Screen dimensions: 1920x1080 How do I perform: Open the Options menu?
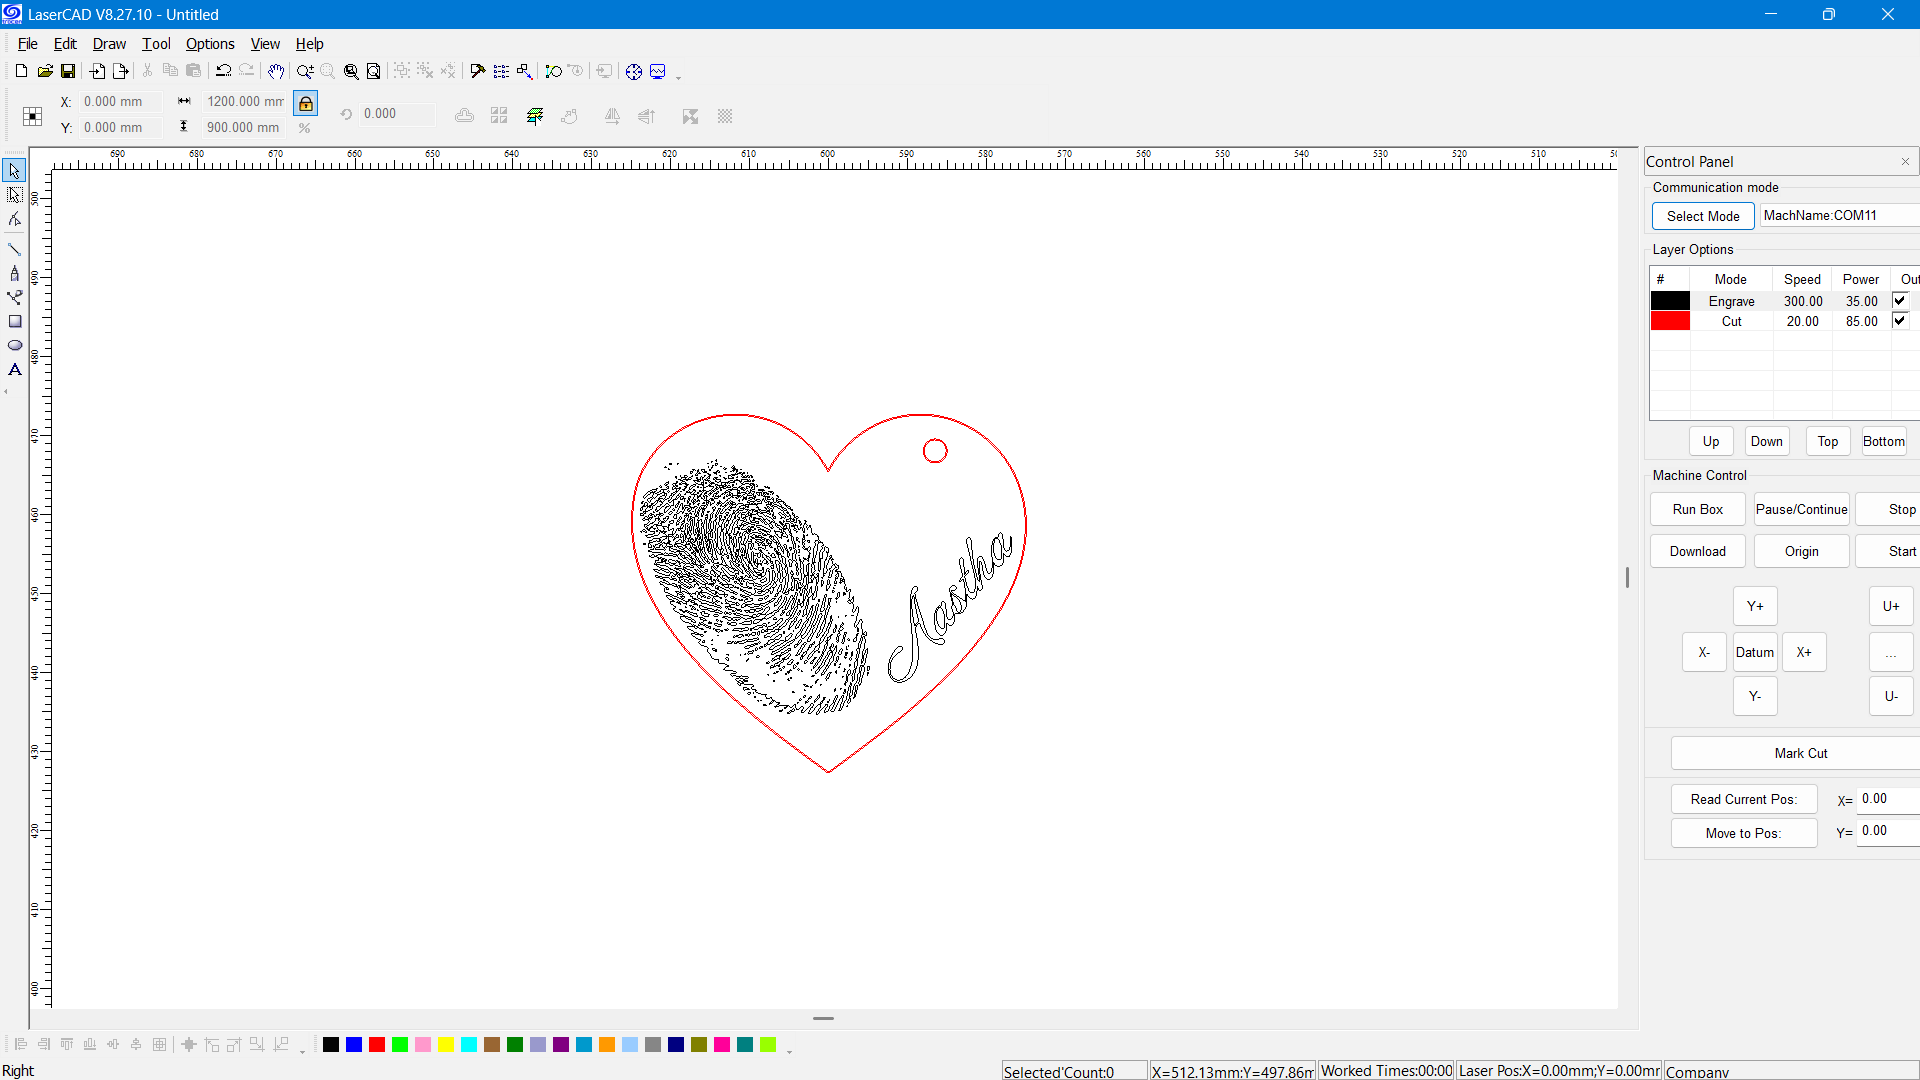(210, 44)
